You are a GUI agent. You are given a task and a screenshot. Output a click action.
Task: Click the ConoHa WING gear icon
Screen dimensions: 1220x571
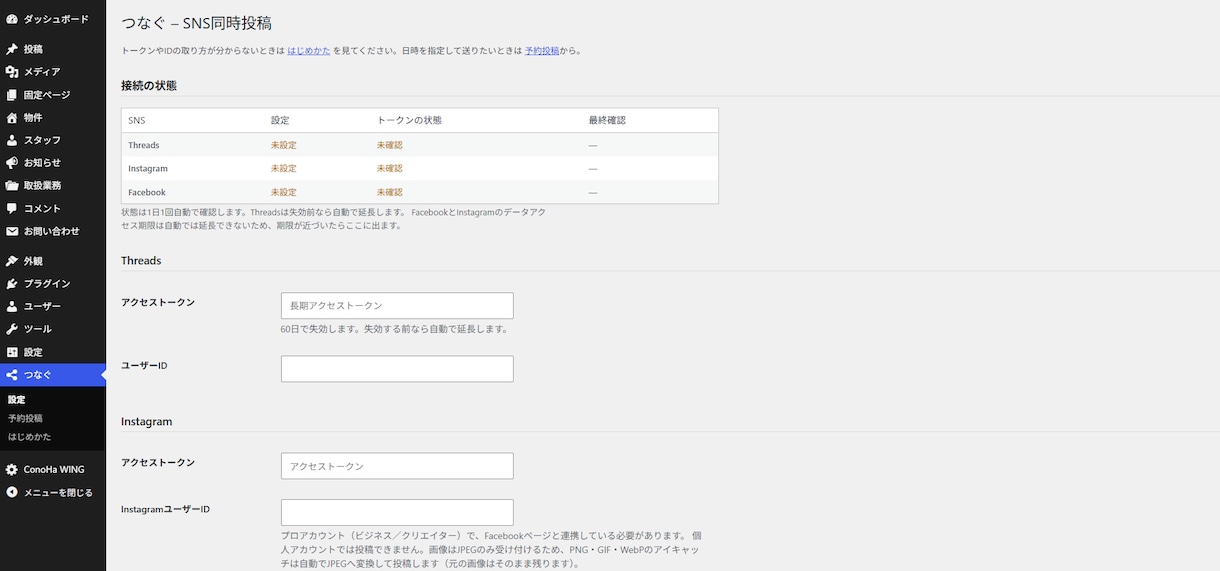[x=12, y=469]
